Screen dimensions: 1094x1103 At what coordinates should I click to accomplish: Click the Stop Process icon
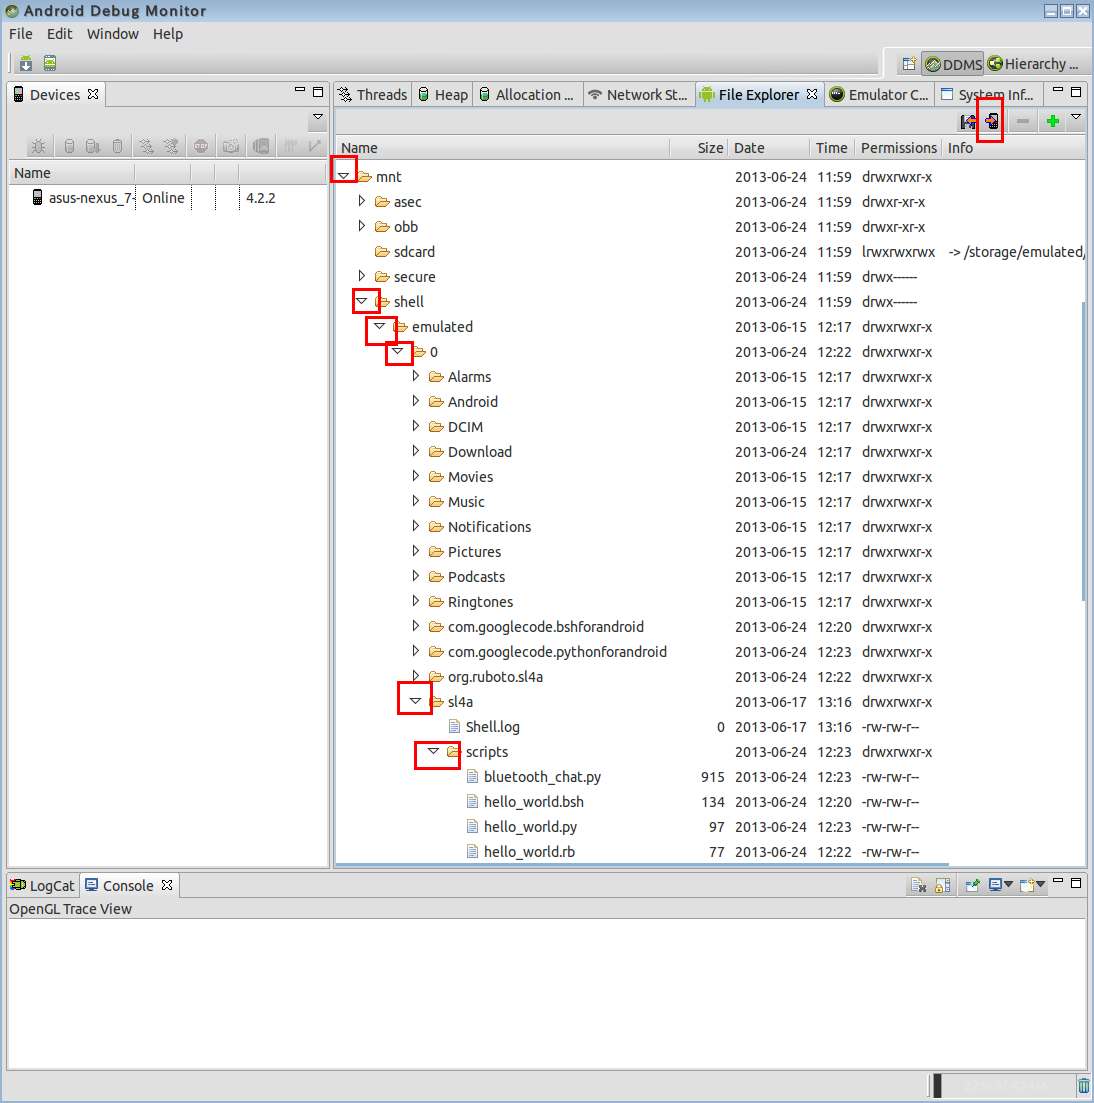click(201, 146)
